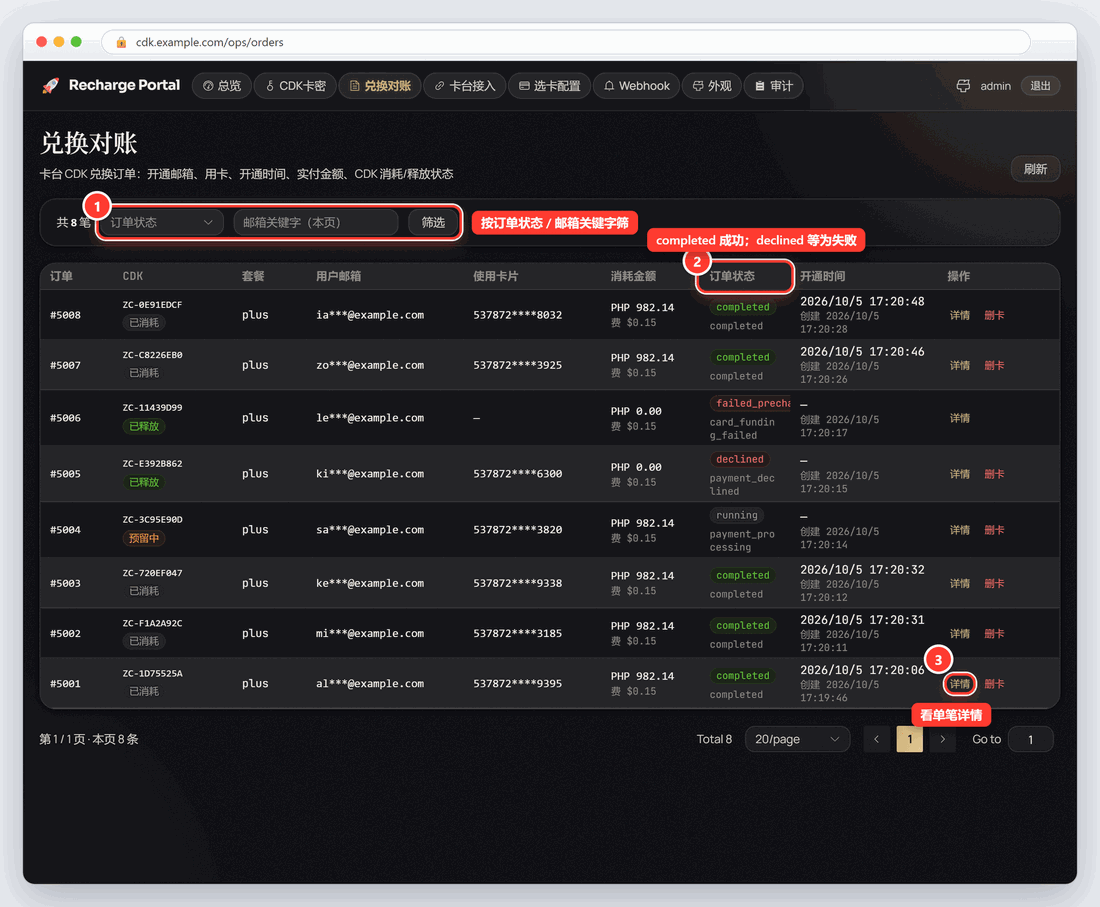Expand the 订单状态 filter dropdown
This screenshot has width=1100, height=907.
coord(161,222)
